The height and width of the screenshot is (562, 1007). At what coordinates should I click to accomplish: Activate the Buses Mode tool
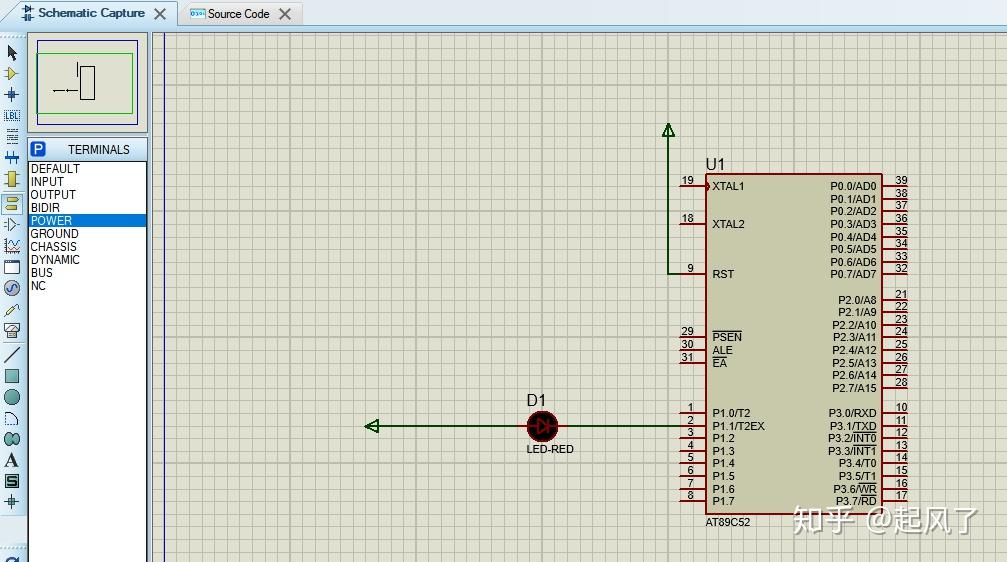pos(12,157)
